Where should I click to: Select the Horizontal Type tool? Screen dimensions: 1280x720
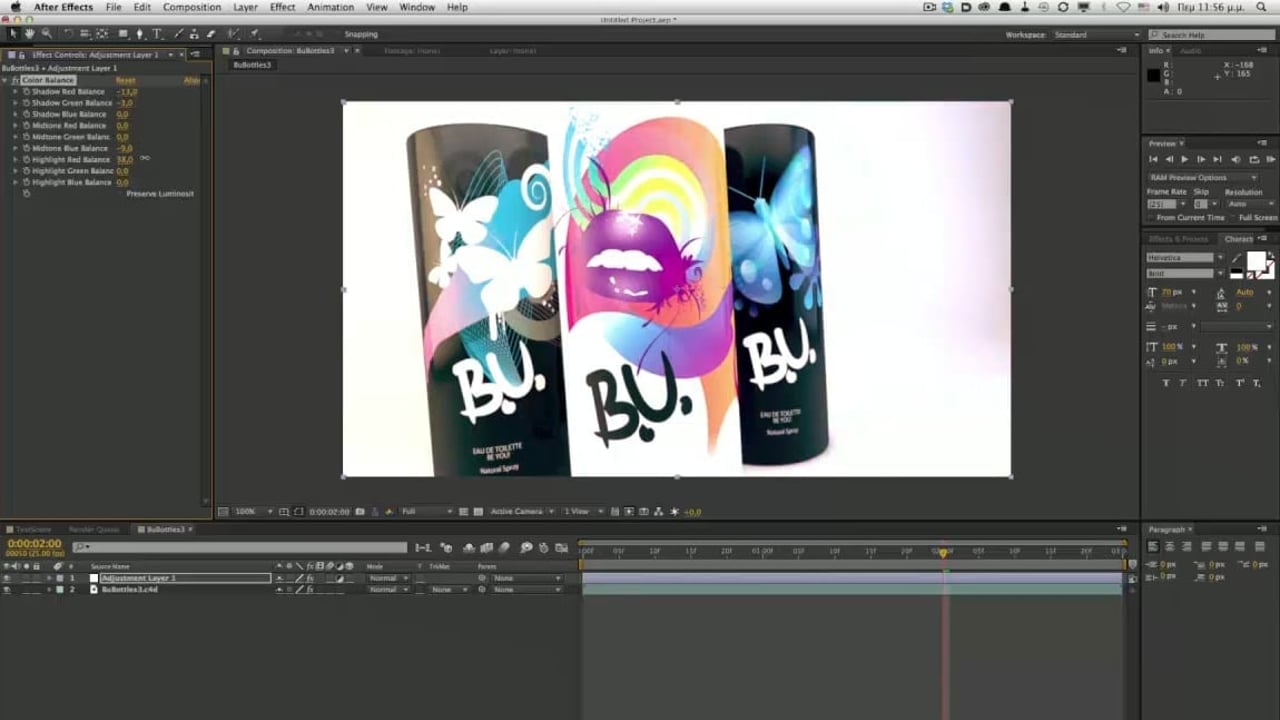pos(157,34)
